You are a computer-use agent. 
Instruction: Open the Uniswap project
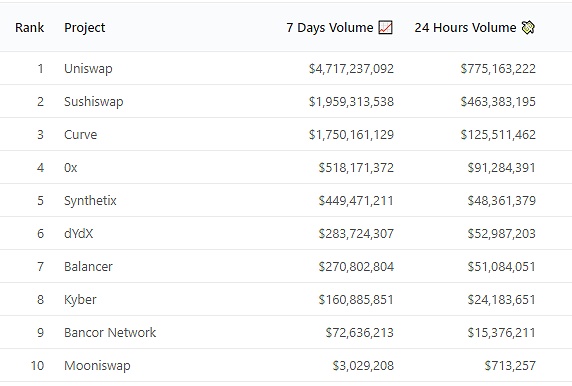[88, 69]
